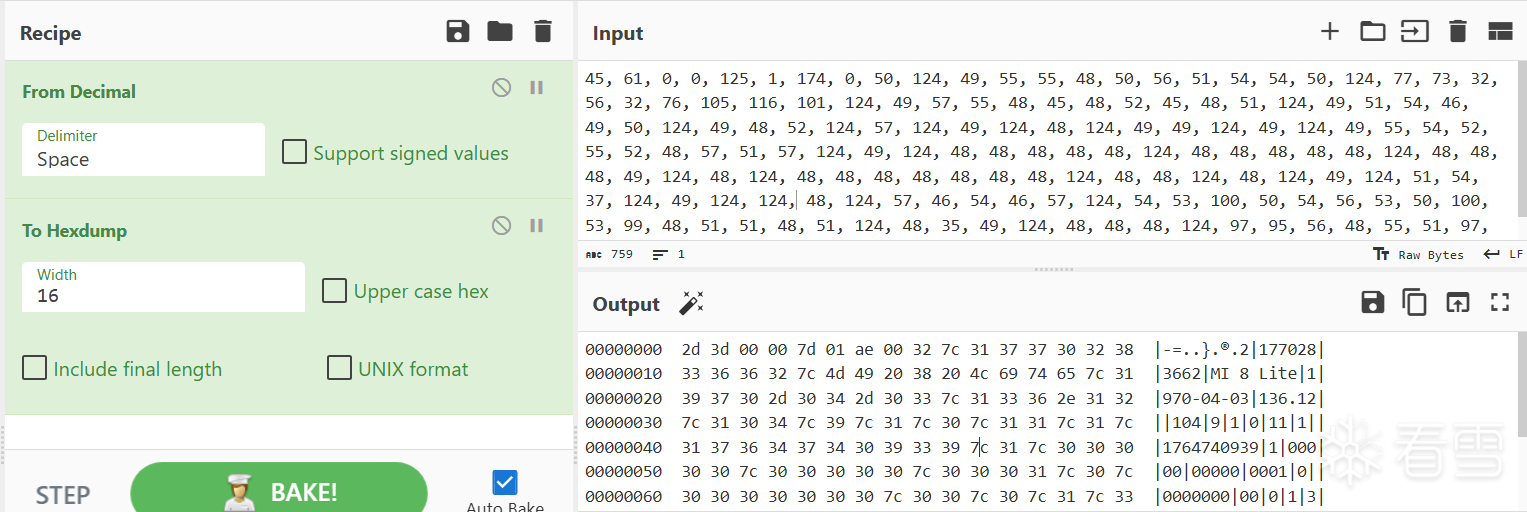Click the output magic wand icon
The height and width of the screenshot is (512, 1527).
pos(691,303)
